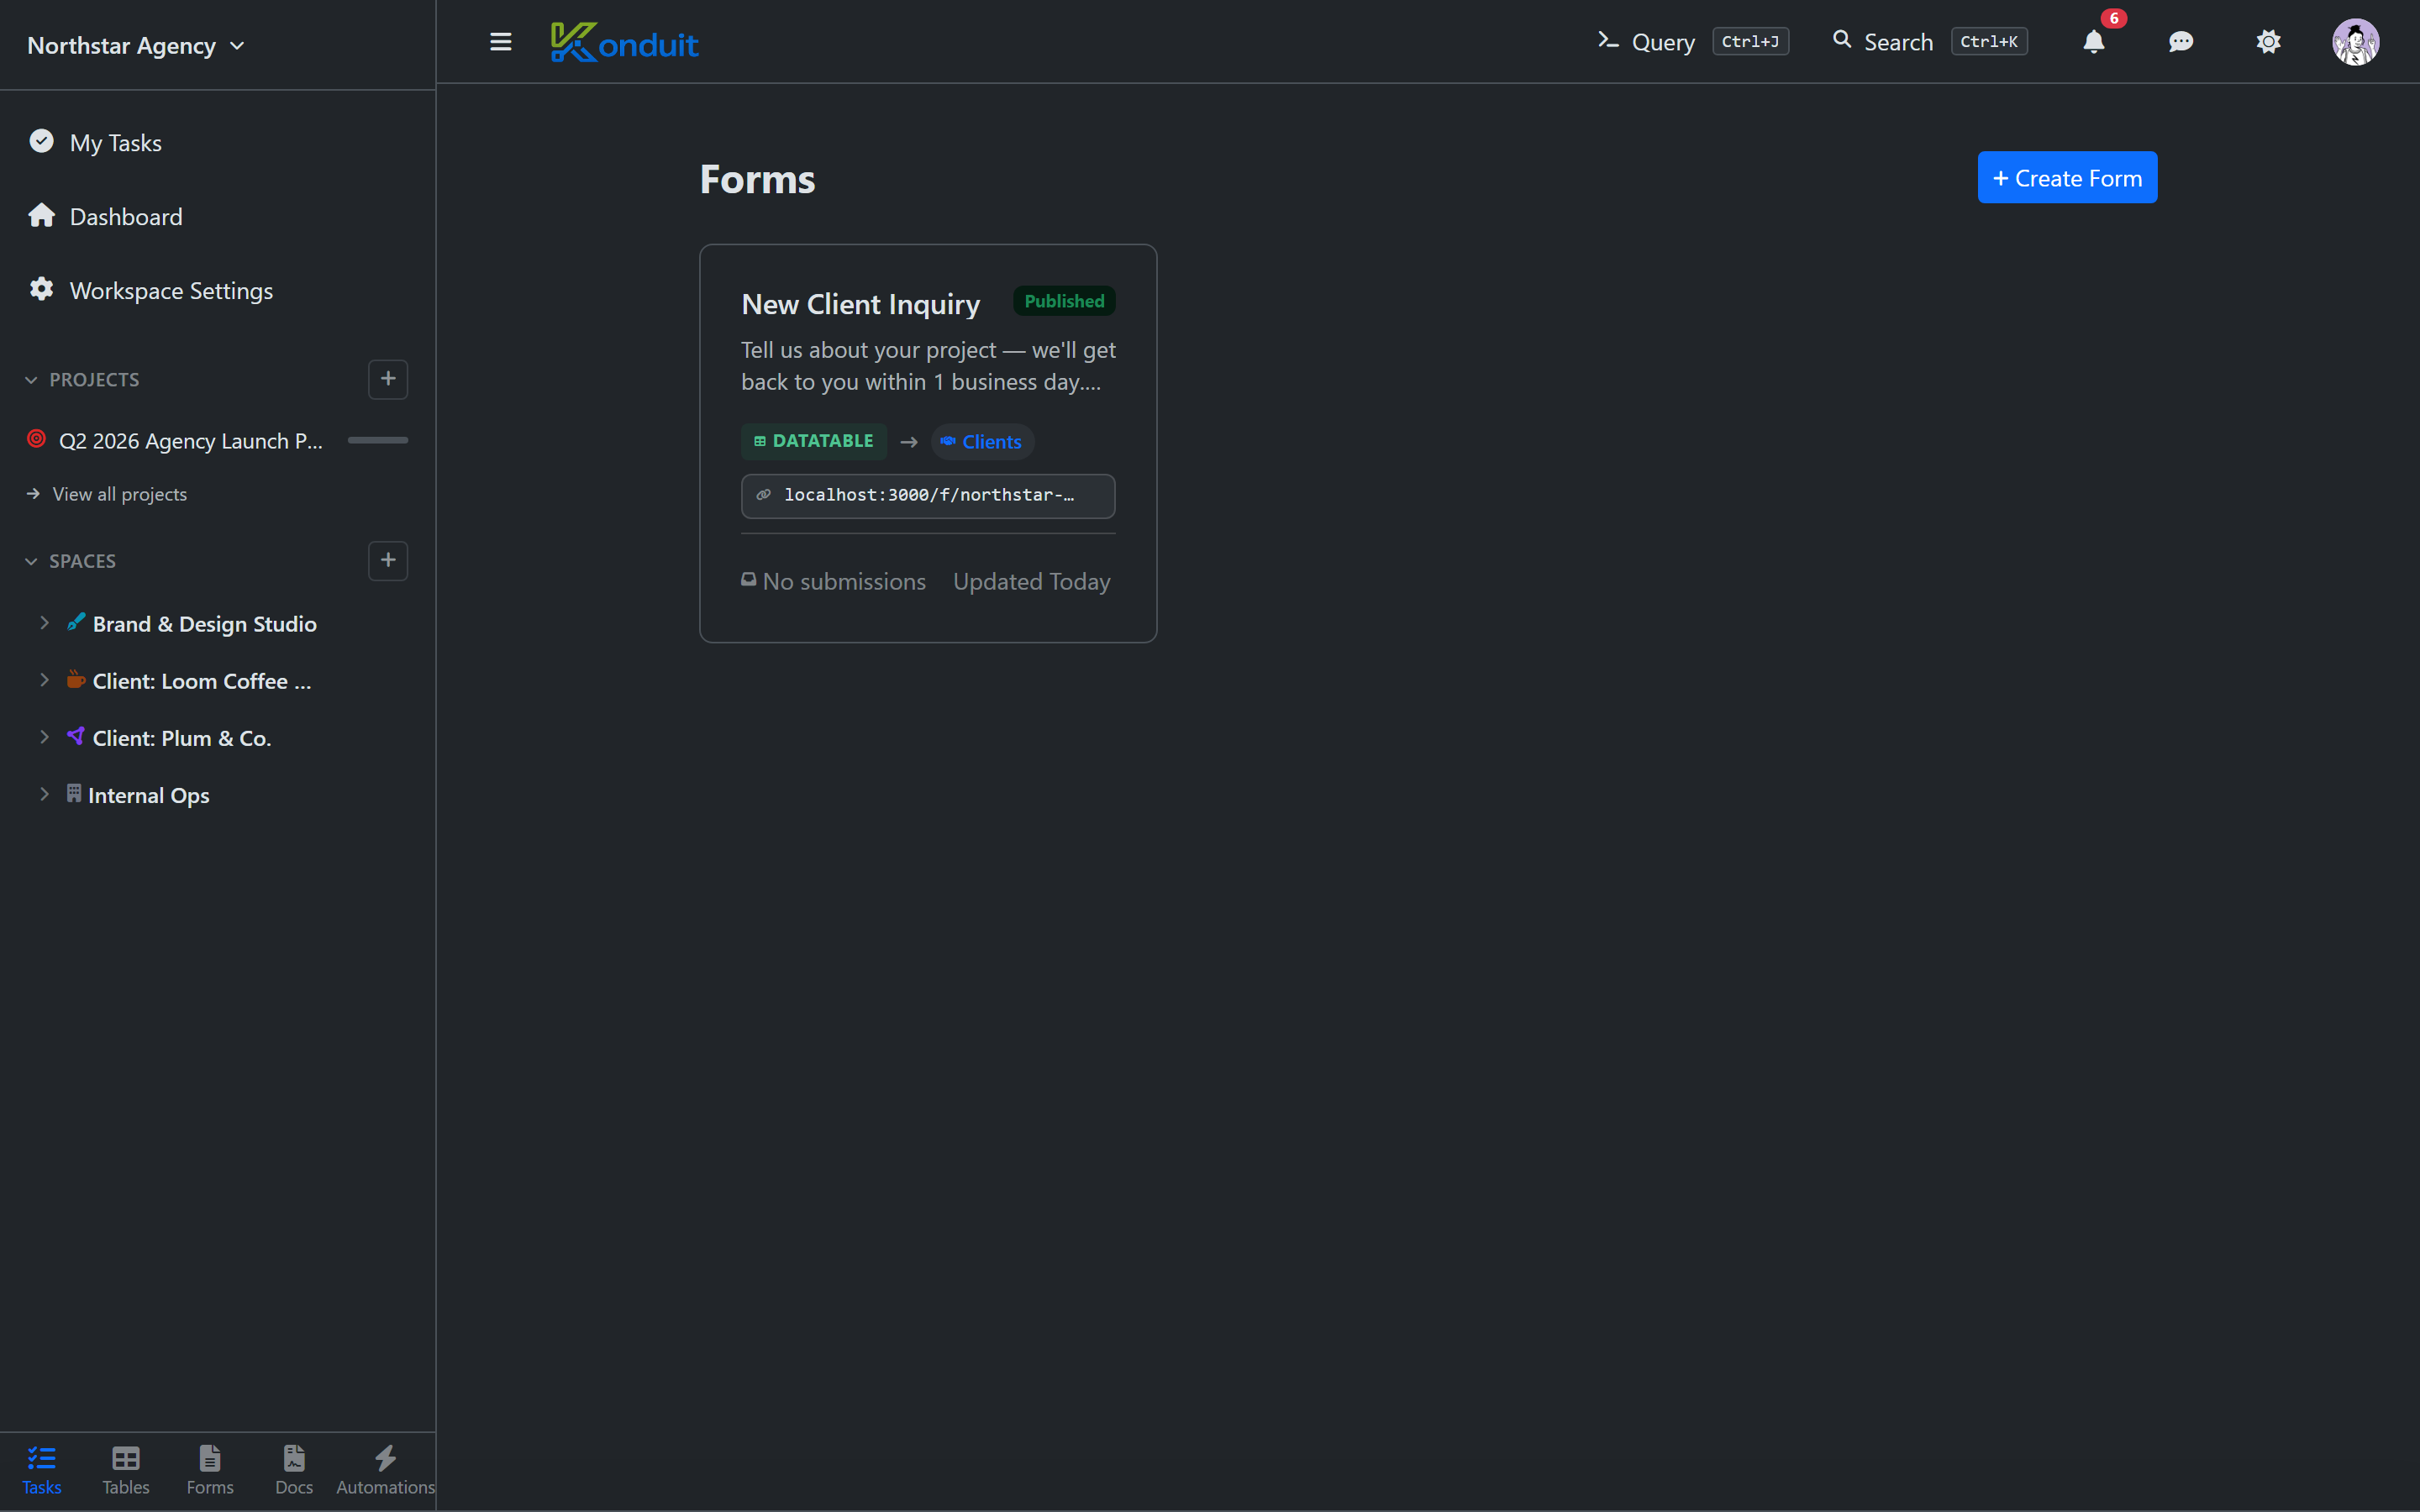Switch to the Forms bottom tab

pyautogui.click(x=210, y=1470)
